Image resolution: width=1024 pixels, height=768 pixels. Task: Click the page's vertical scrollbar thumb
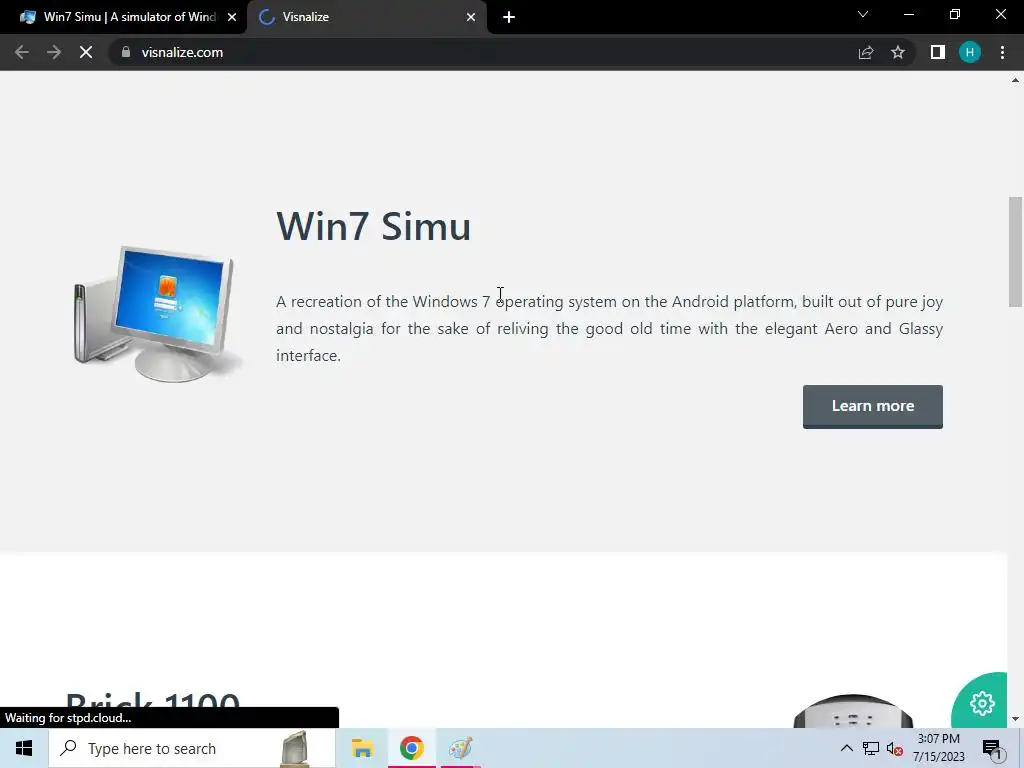point(1015,251)
